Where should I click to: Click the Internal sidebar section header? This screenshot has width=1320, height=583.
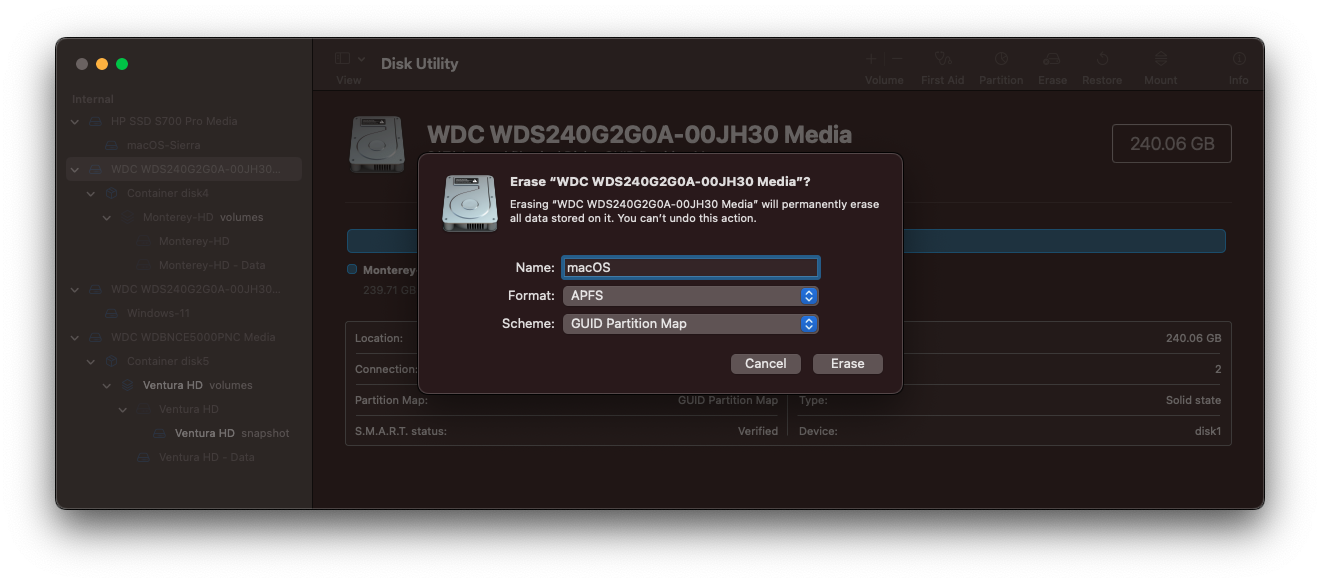click(x=93, y=100)
